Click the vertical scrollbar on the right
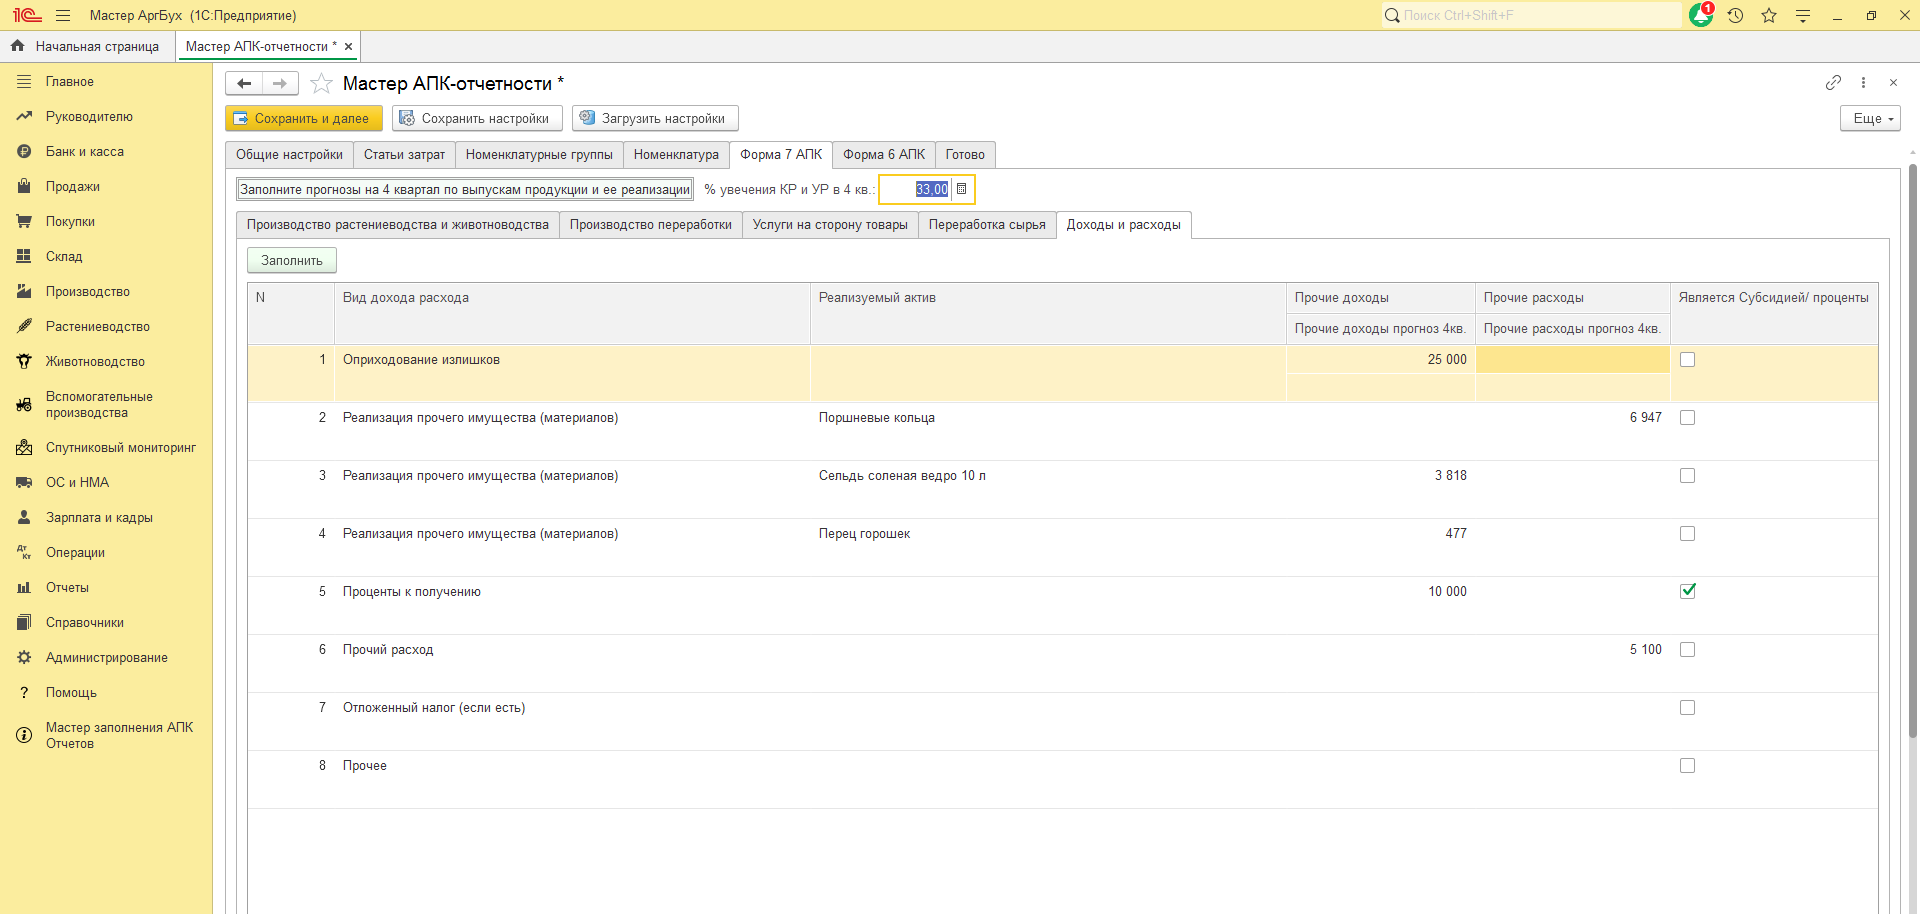The width and height of the screenshot is (1920, 914). (1912, 450)
